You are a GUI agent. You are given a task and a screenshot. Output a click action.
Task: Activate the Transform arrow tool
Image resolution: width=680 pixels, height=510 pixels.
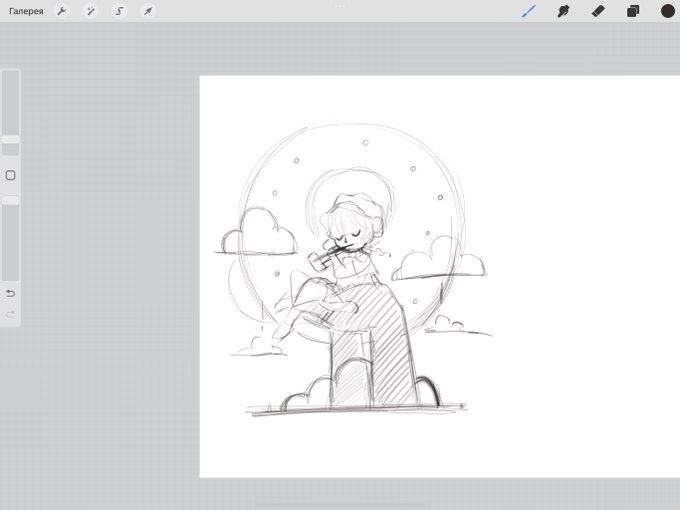pos(148,11)
